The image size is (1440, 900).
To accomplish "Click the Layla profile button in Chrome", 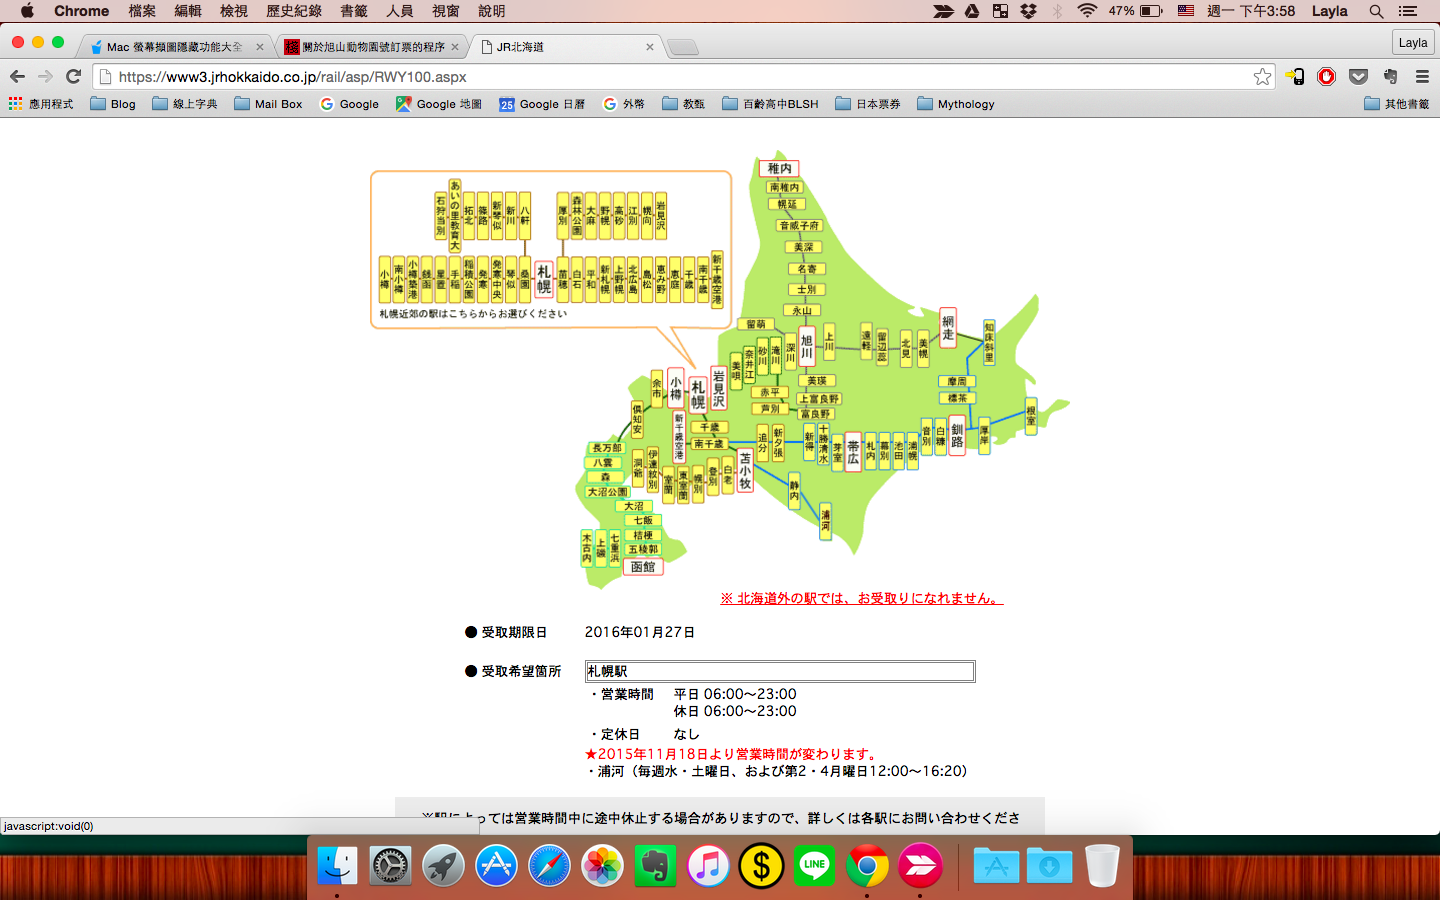I will click(x=1413, y=42).
